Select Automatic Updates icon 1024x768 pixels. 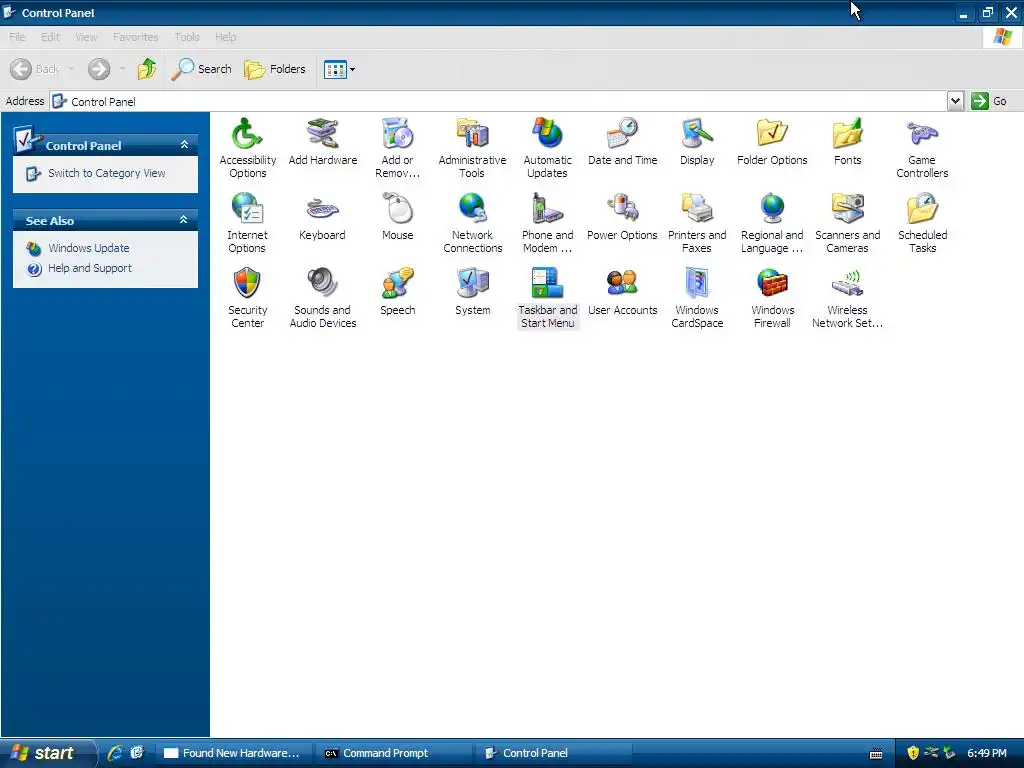tap(547, 148)
